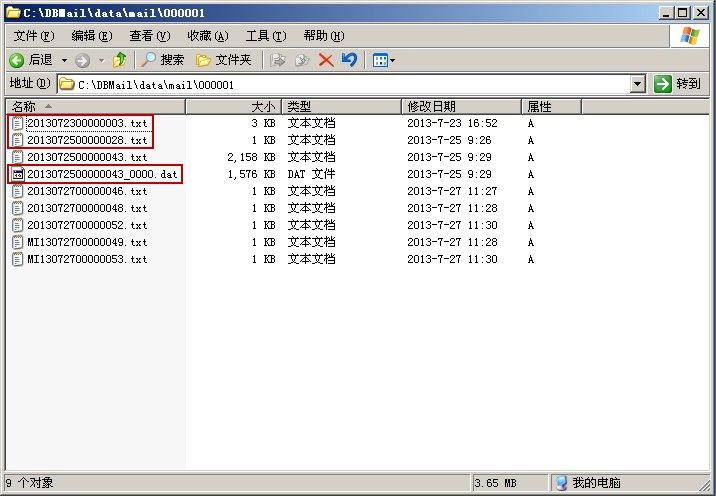This screenshot has width=716, height=496.
Task: Open the Views dropdown arrow
Action: coord(392,60)
